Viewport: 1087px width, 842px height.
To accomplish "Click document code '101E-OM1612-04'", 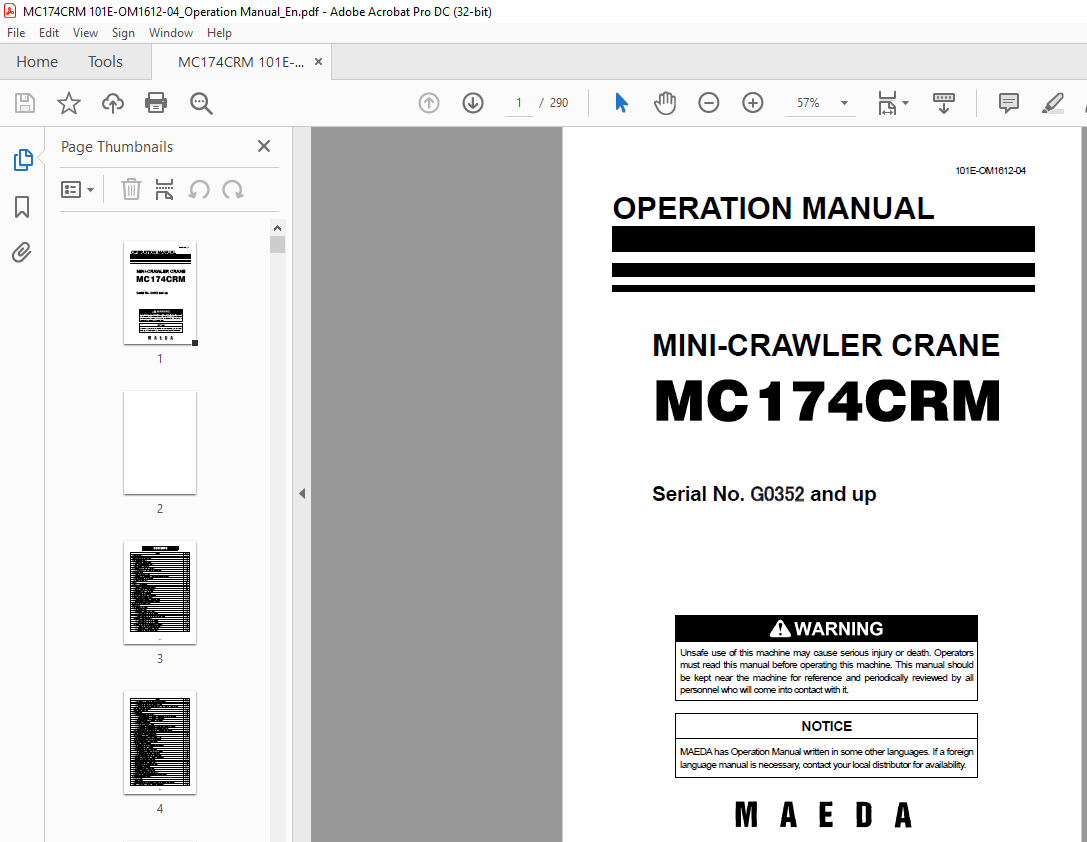I will pyautogui.click(x=990, y=170).
